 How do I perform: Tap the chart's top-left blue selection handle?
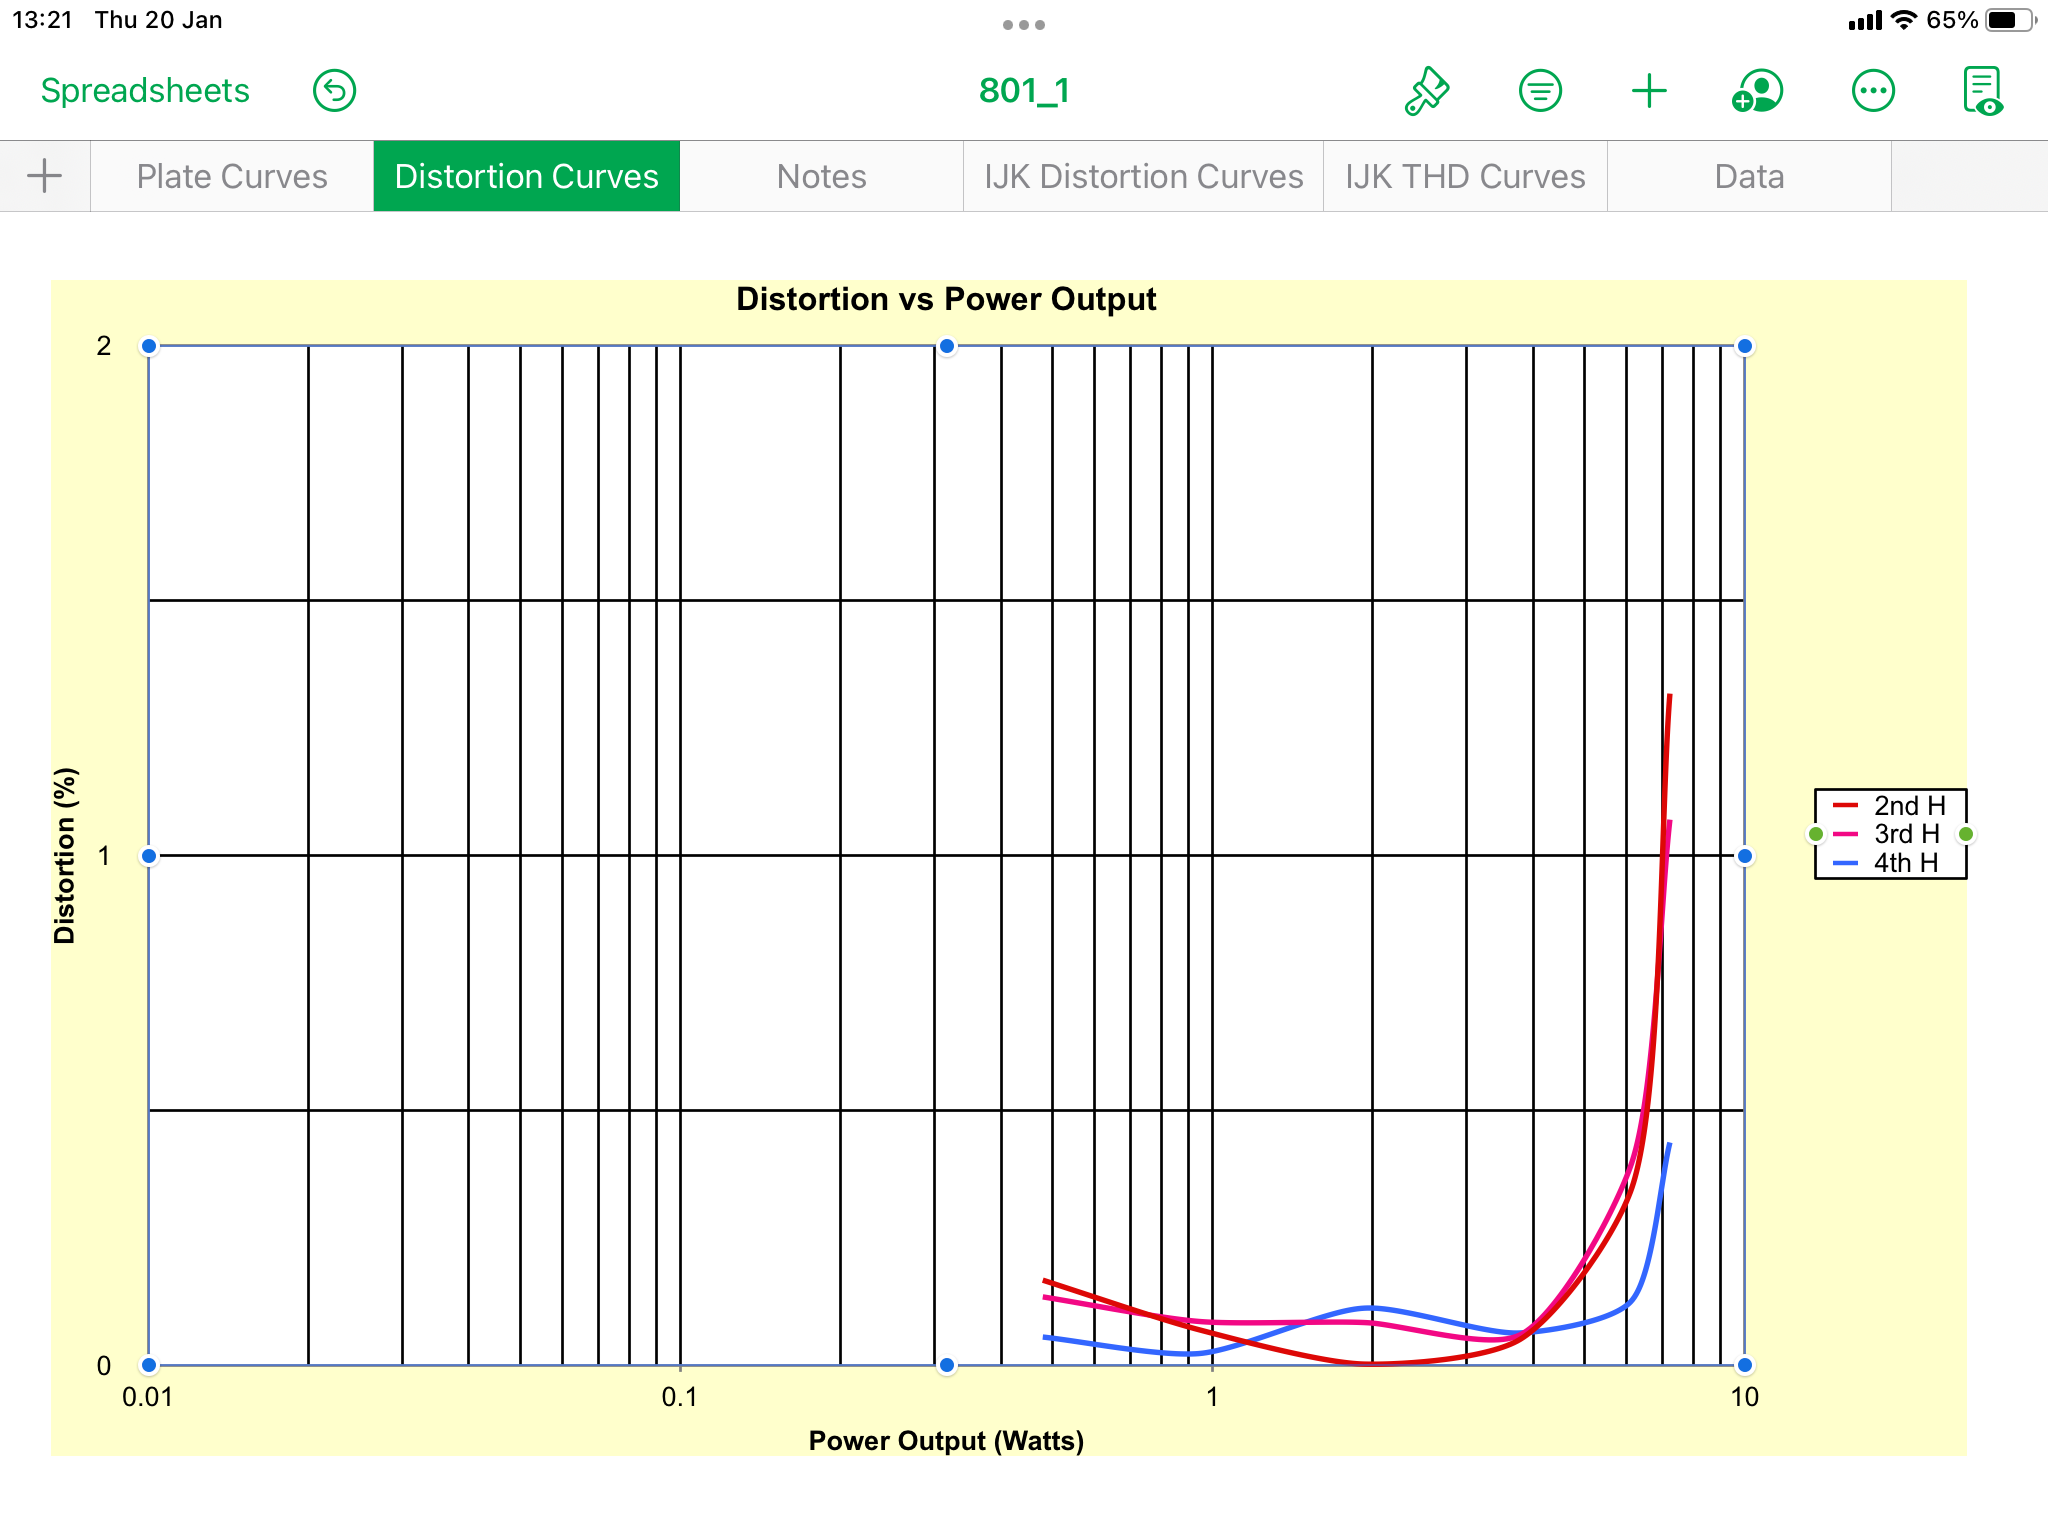pos(149,346)
